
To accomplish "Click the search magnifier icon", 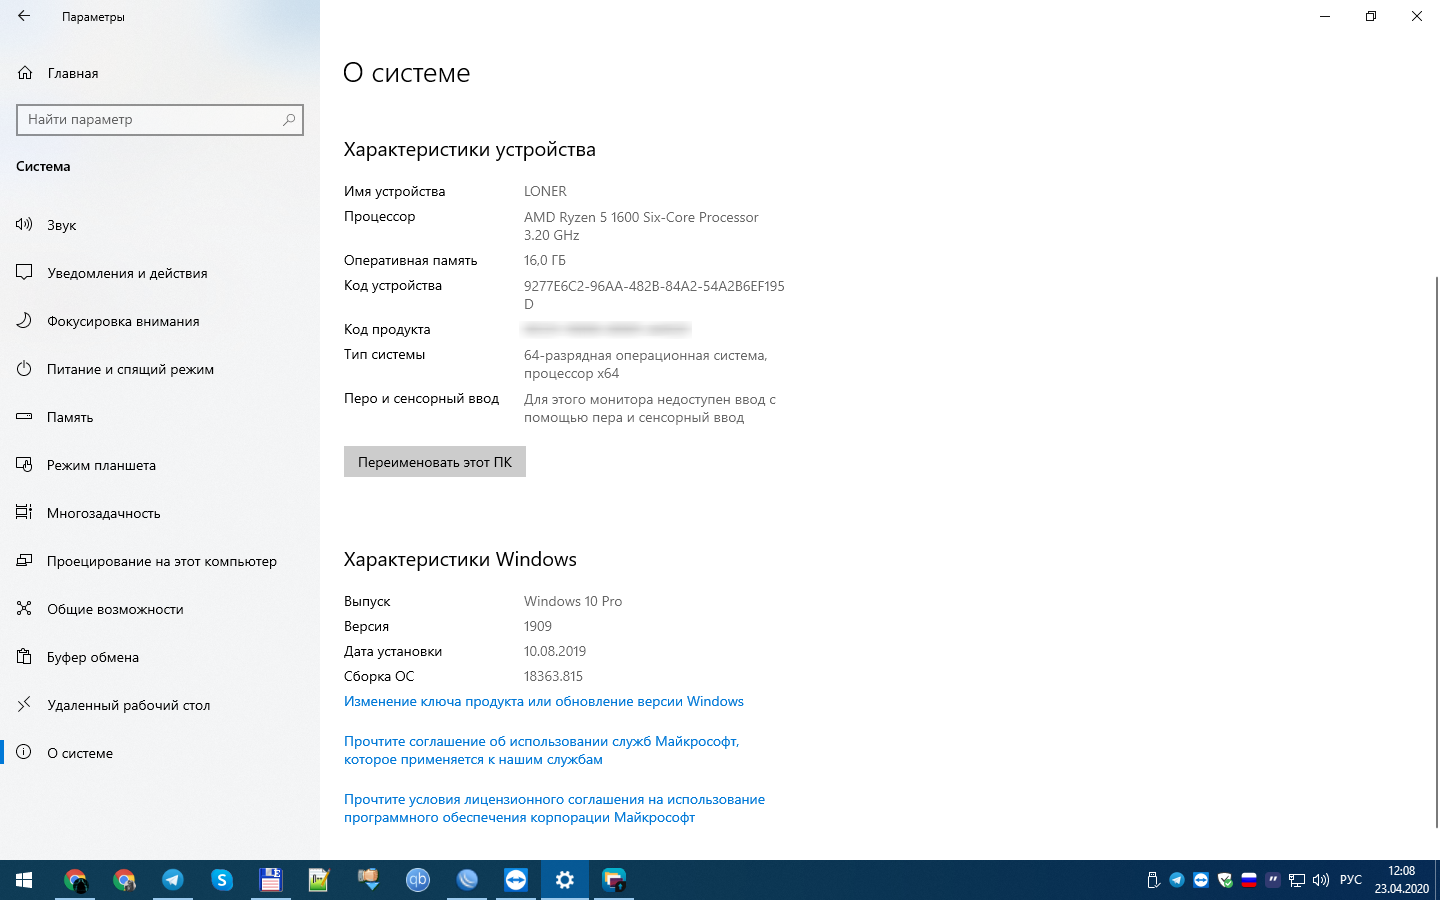I will point(289,119).
